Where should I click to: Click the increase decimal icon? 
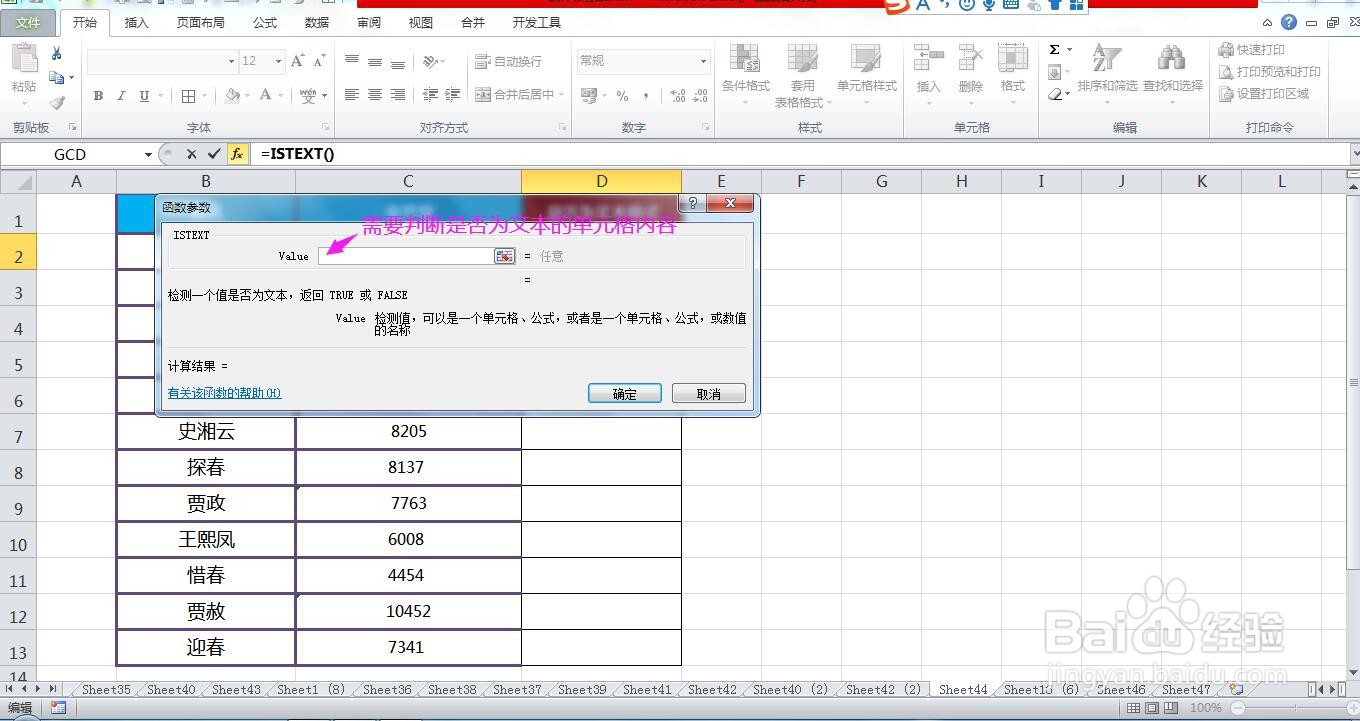(678, 96)
